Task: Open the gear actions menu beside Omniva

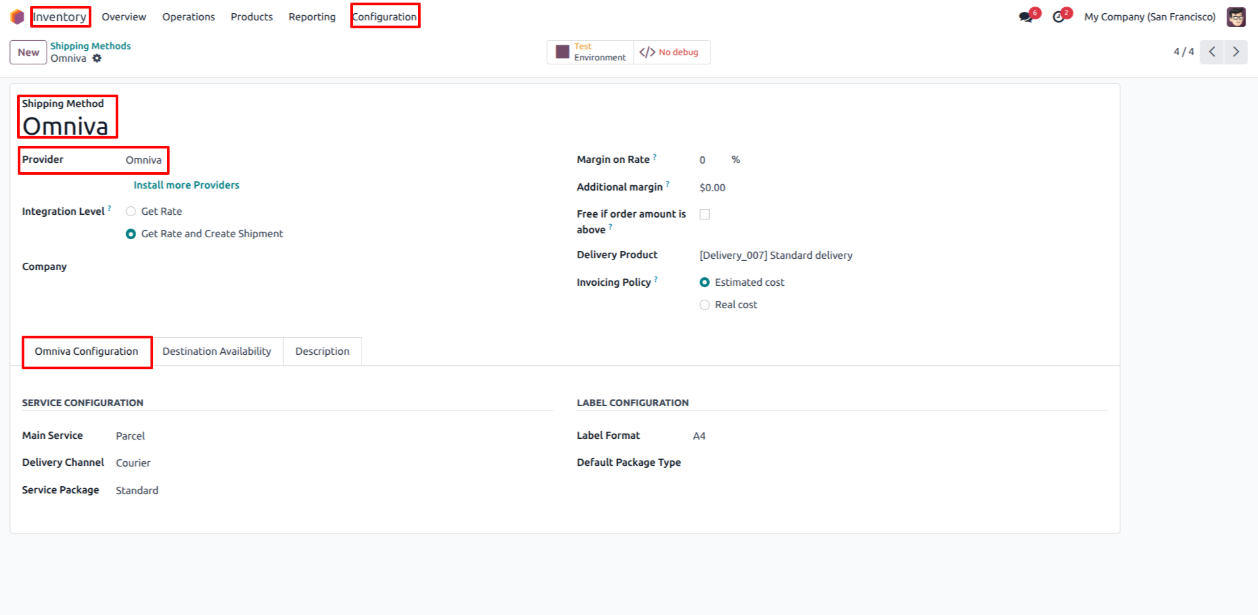Action: [97, 59]
